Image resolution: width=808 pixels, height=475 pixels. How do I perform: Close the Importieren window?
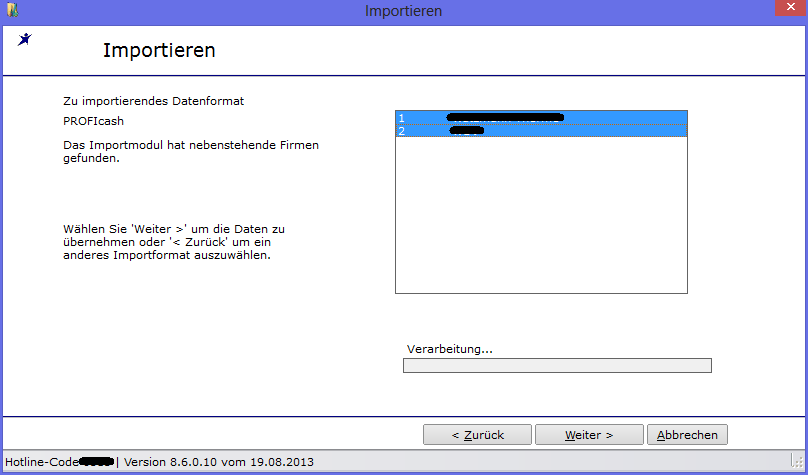[790, 8]
